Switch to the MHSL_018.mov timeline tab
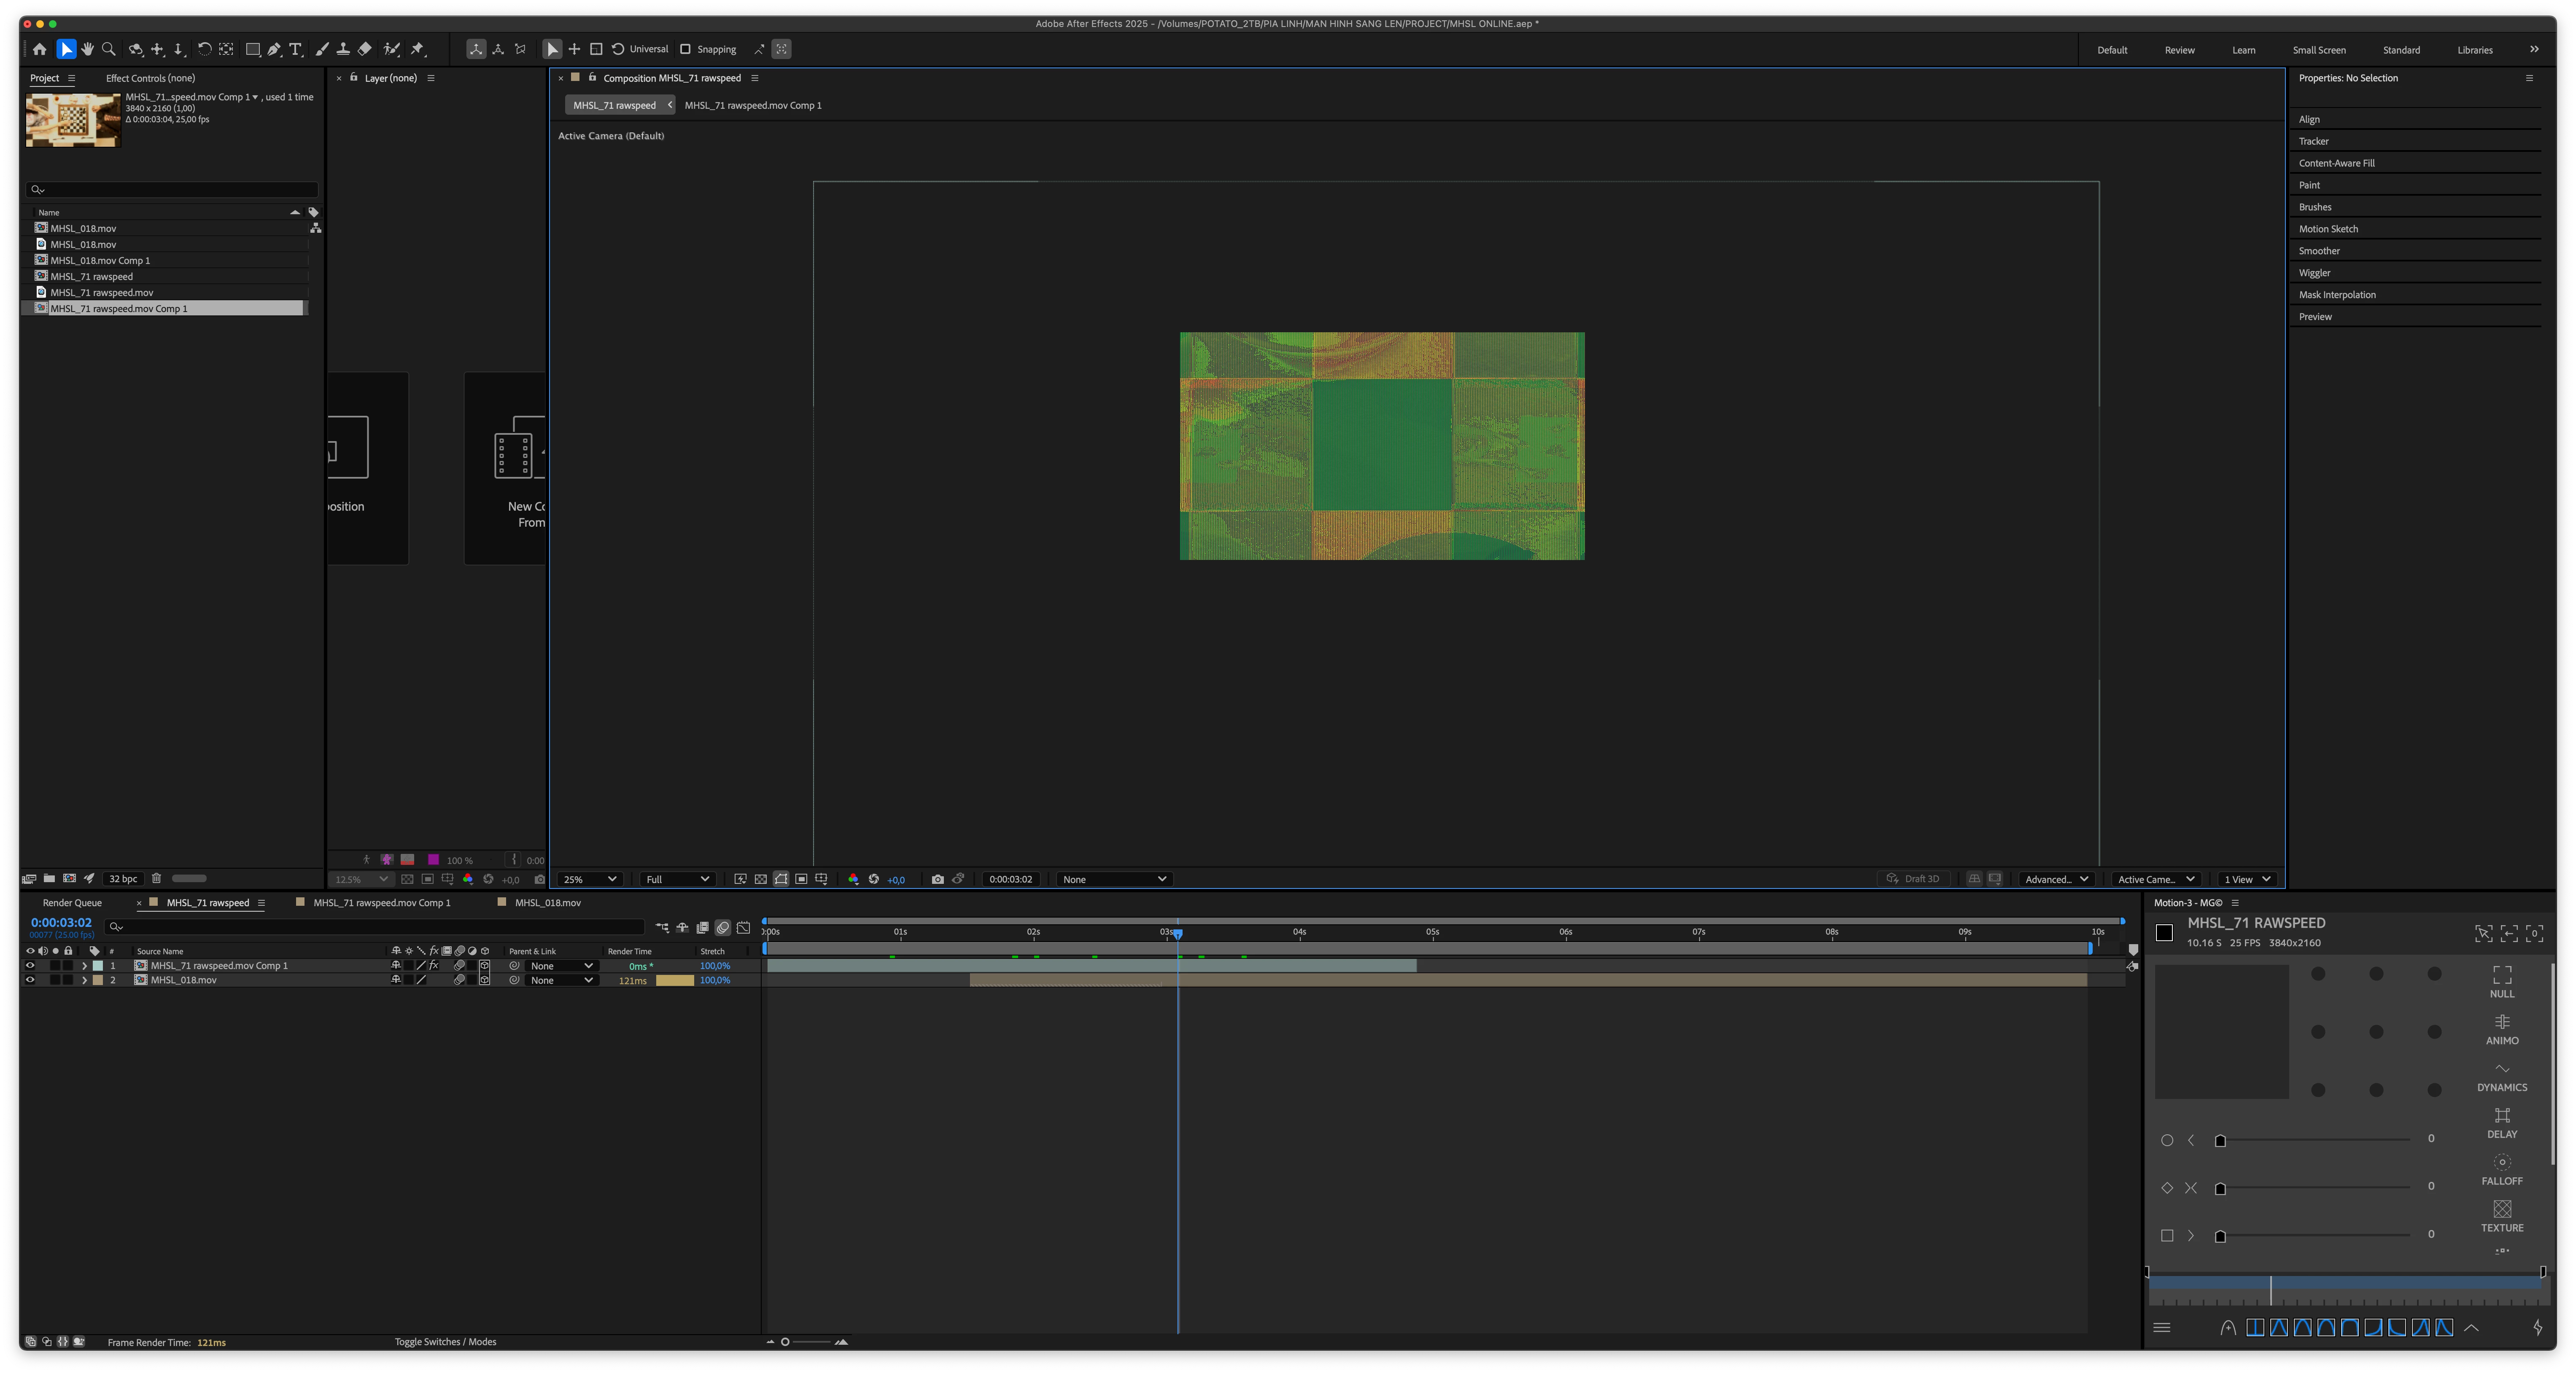 point(547,903)
